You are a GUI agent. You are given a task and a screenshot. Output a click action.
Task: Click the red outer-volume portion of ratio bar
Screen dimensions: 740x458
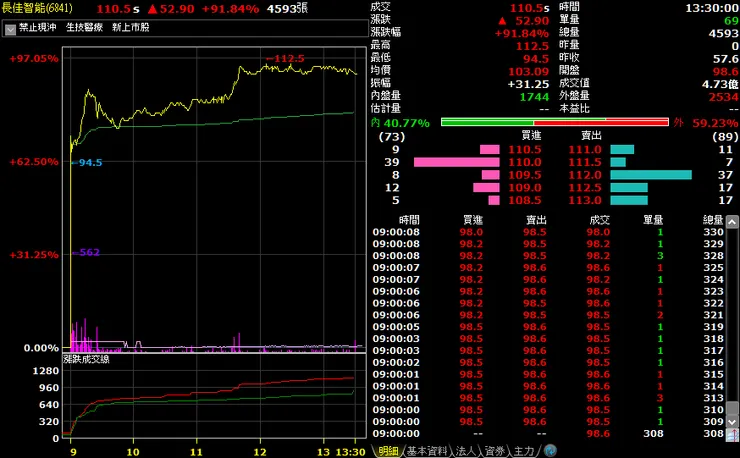point(601,122)
